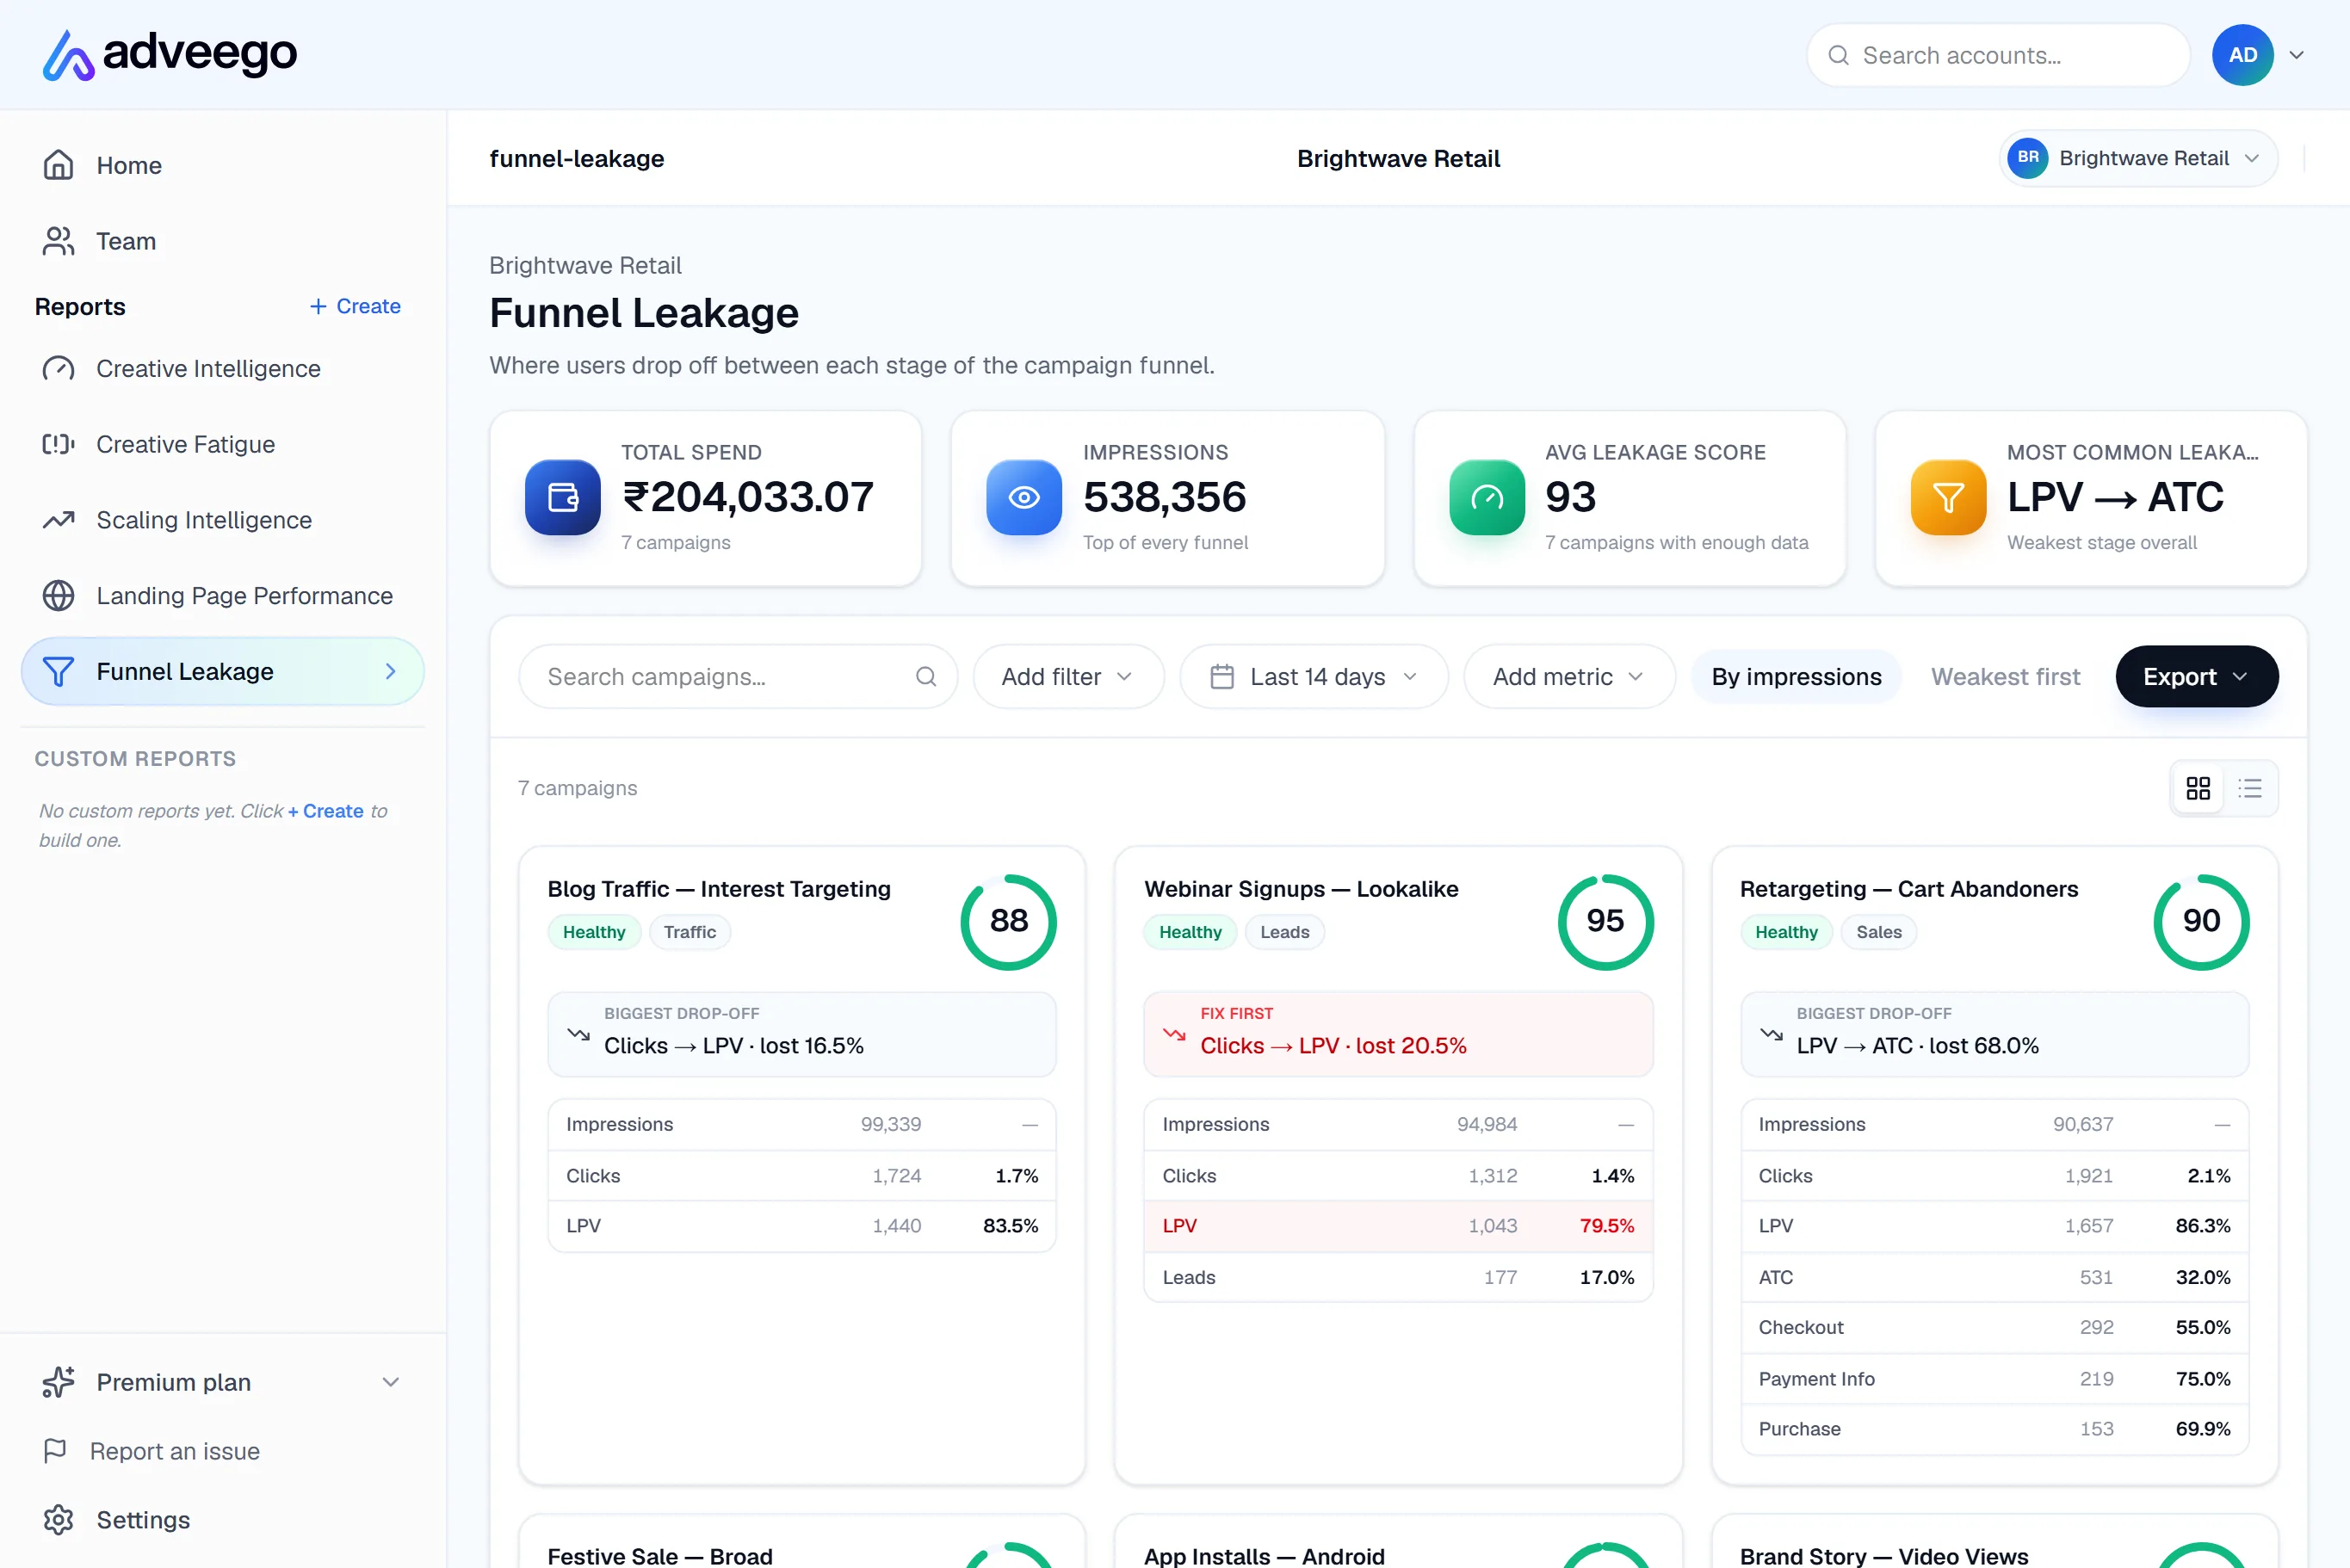Go to Landing Page Performance report

[x=222, y=596]
